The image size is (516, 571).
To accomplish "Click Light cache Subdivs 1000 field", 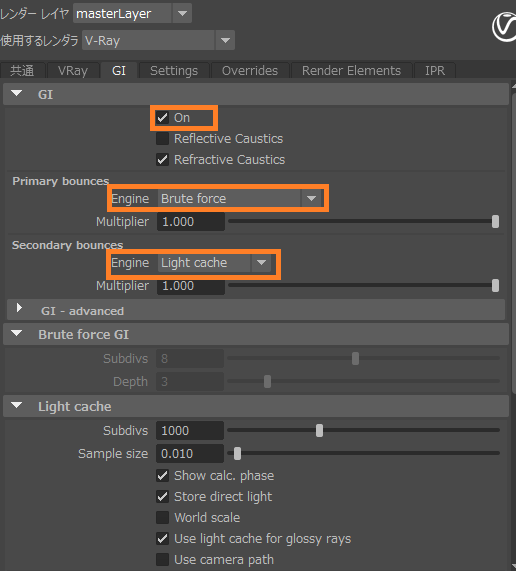I will click(190, 430).
